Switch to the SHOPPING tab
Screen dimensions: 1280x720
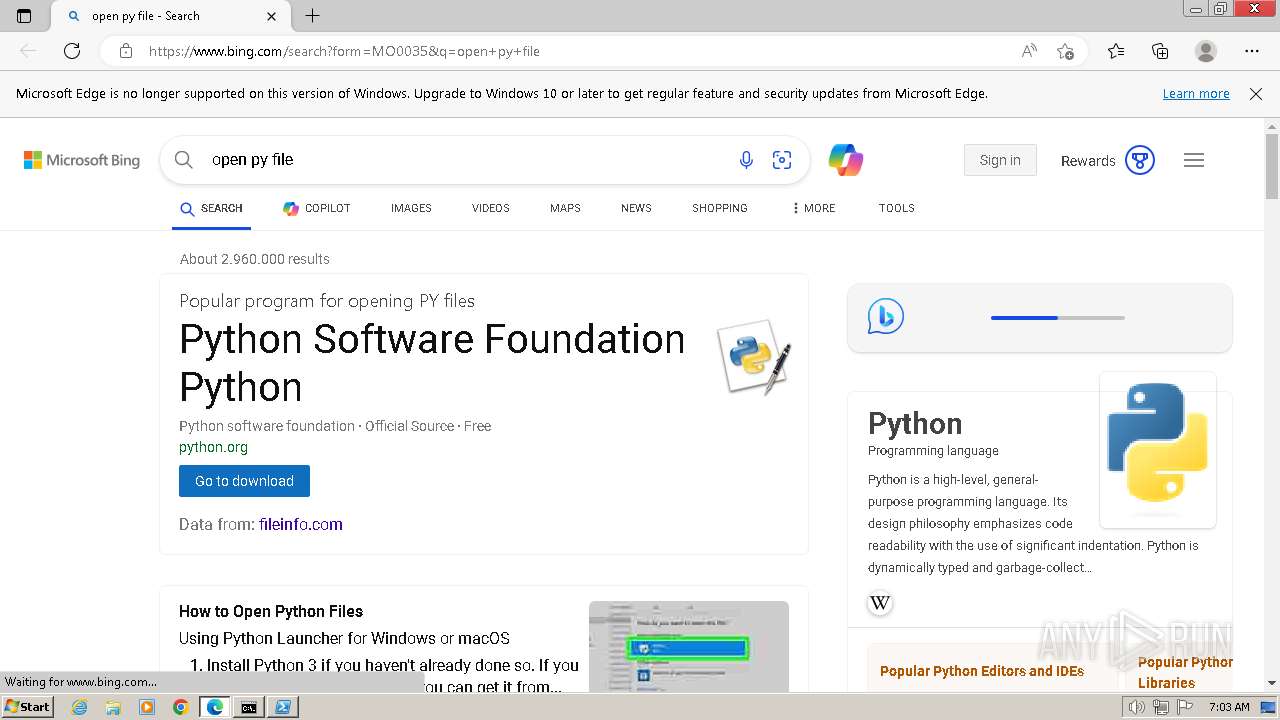point(720,208)
